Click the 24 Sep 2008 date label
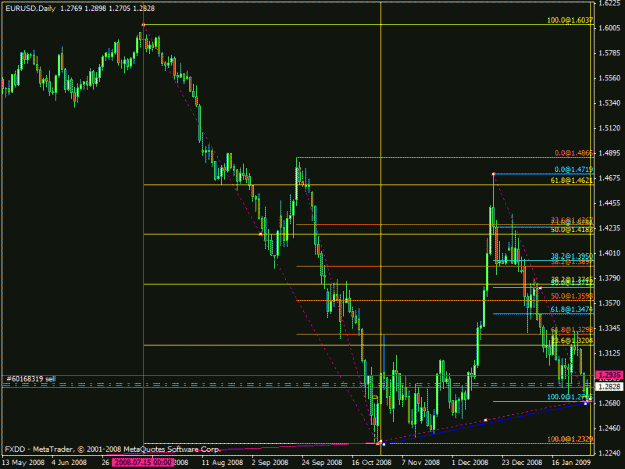This screenshot has width=625, height=469. [321, 463]
